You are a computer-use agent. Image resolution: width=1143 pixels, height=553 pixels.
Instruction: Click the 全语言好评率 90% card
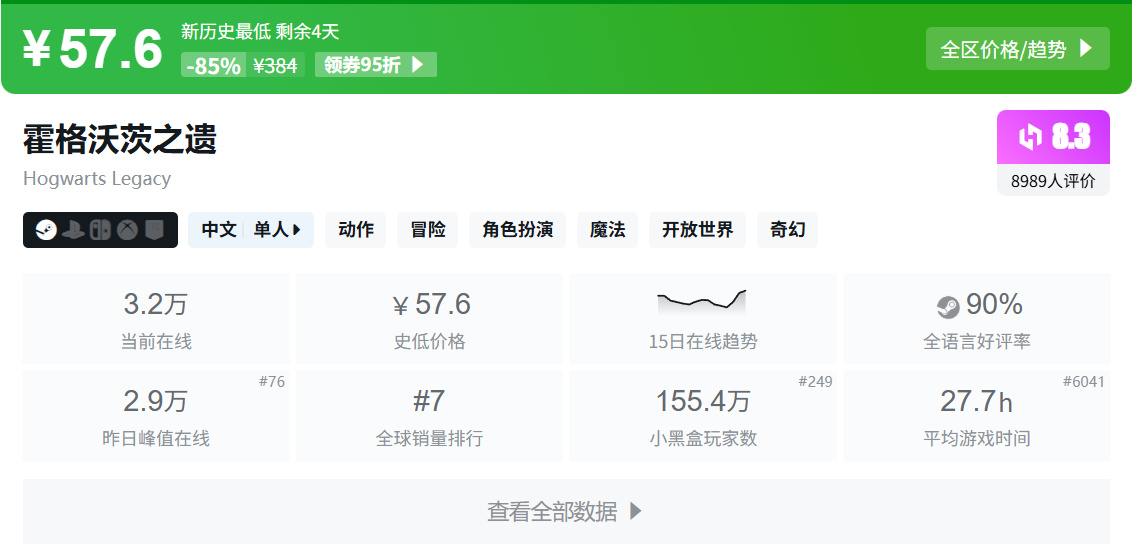click(977, 318)
